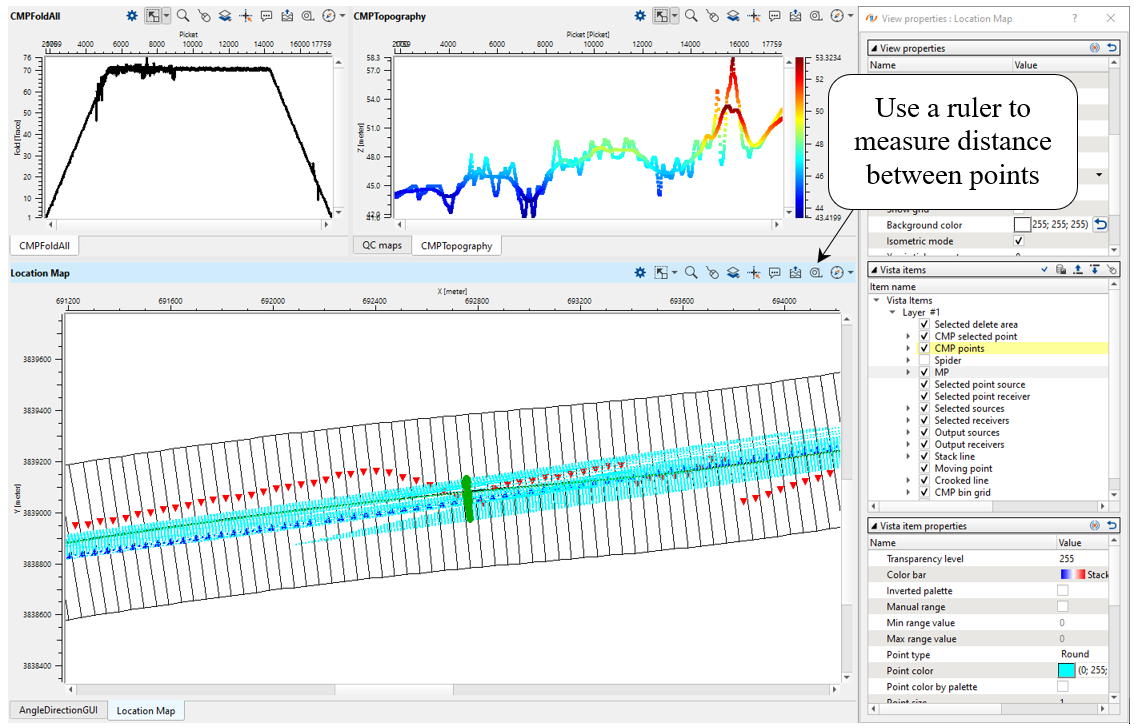Enable the Spider item checkbox
Image resolution: width=1134 pixels, height=728 pixels.
tap(924, 360)
